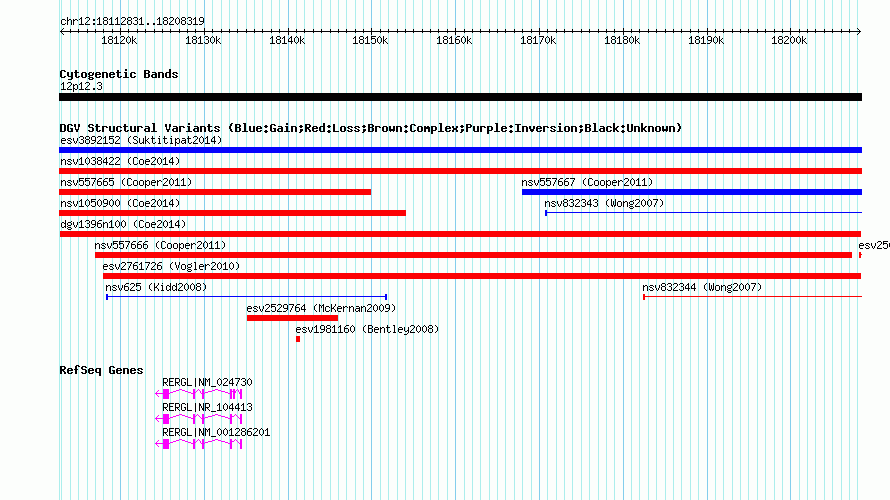Open the esv2761726 (Vogler2010) label

171,266
